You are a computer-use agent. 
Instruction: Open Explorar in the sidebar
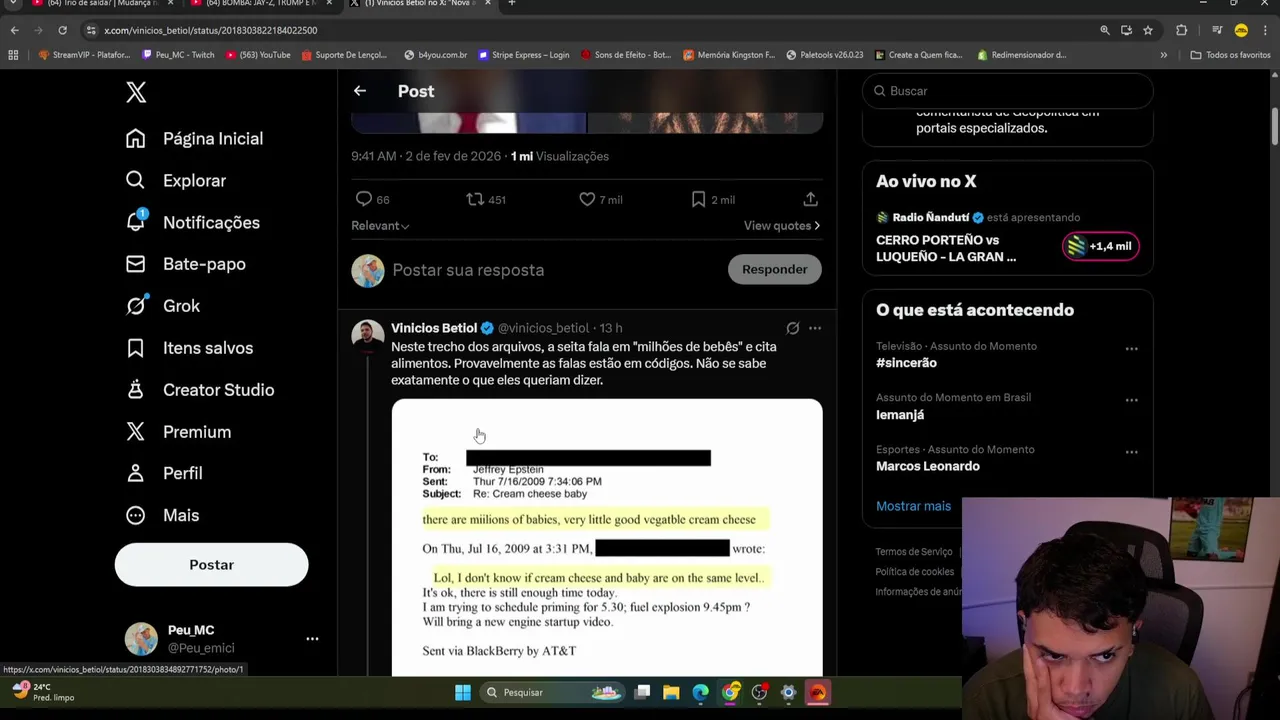tap(177, 181)
